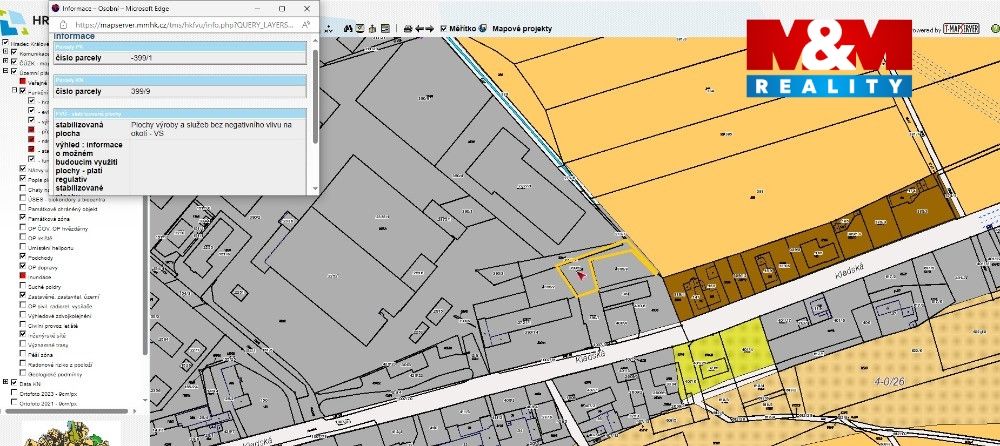The image size is (1000, 446).
Task: Close the Informace Edge popup window
Action: click(307, 9)
